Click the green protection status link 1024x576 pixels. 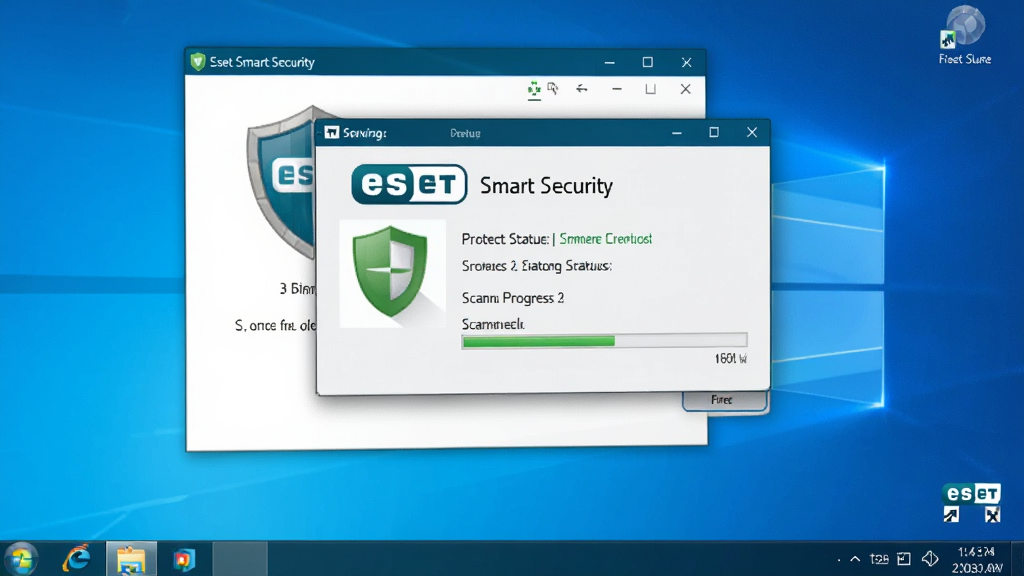605,239
